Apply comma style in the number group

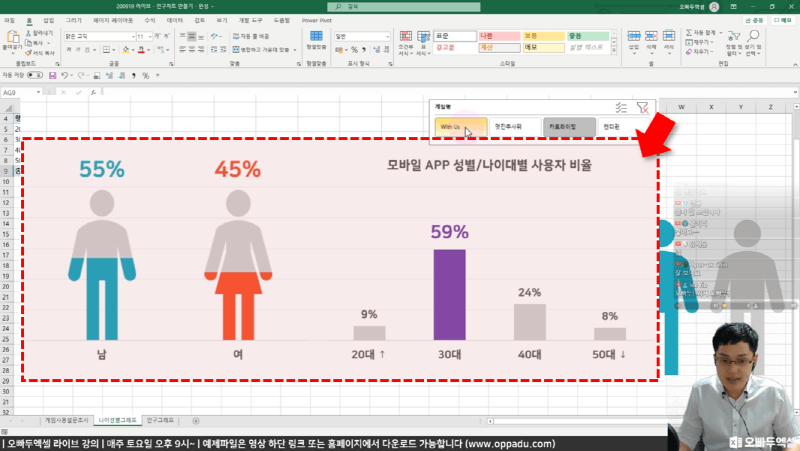(364, 49)
